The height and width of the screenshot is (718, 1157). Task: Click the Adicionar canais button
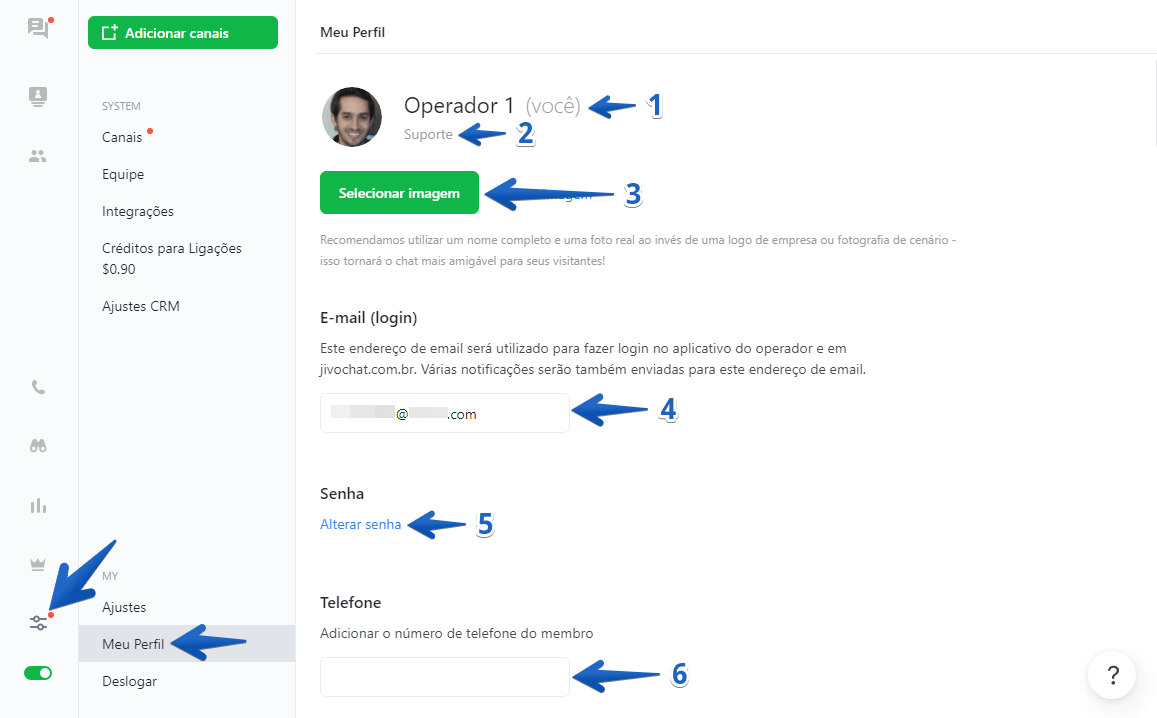click(182, 32)
